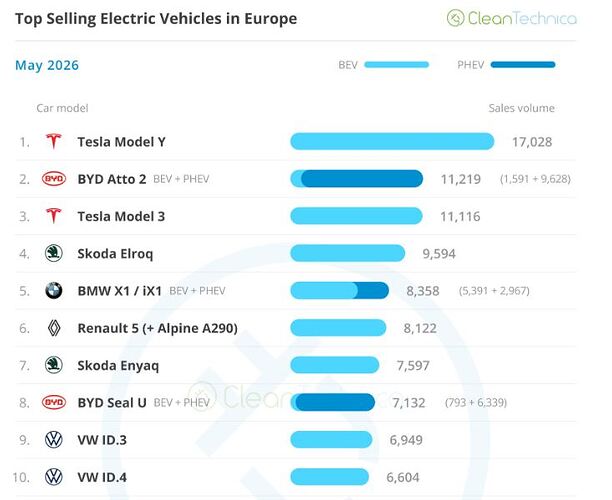Click the Sales volume column header

[x=521, y=108]
